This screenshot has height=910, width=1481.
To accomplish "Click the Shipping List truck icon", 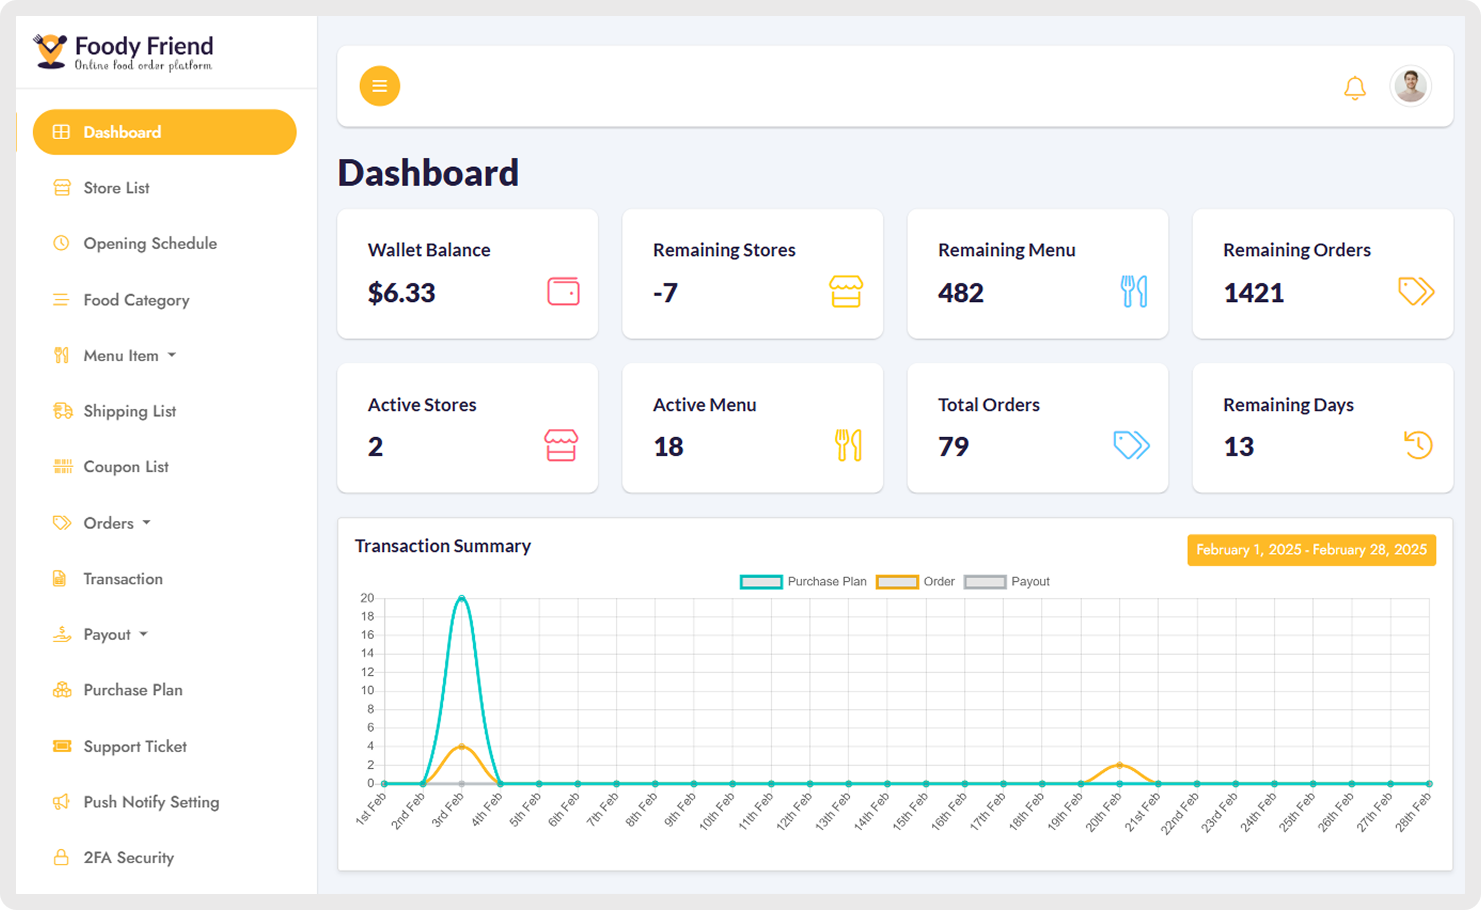I will [62, 411].
